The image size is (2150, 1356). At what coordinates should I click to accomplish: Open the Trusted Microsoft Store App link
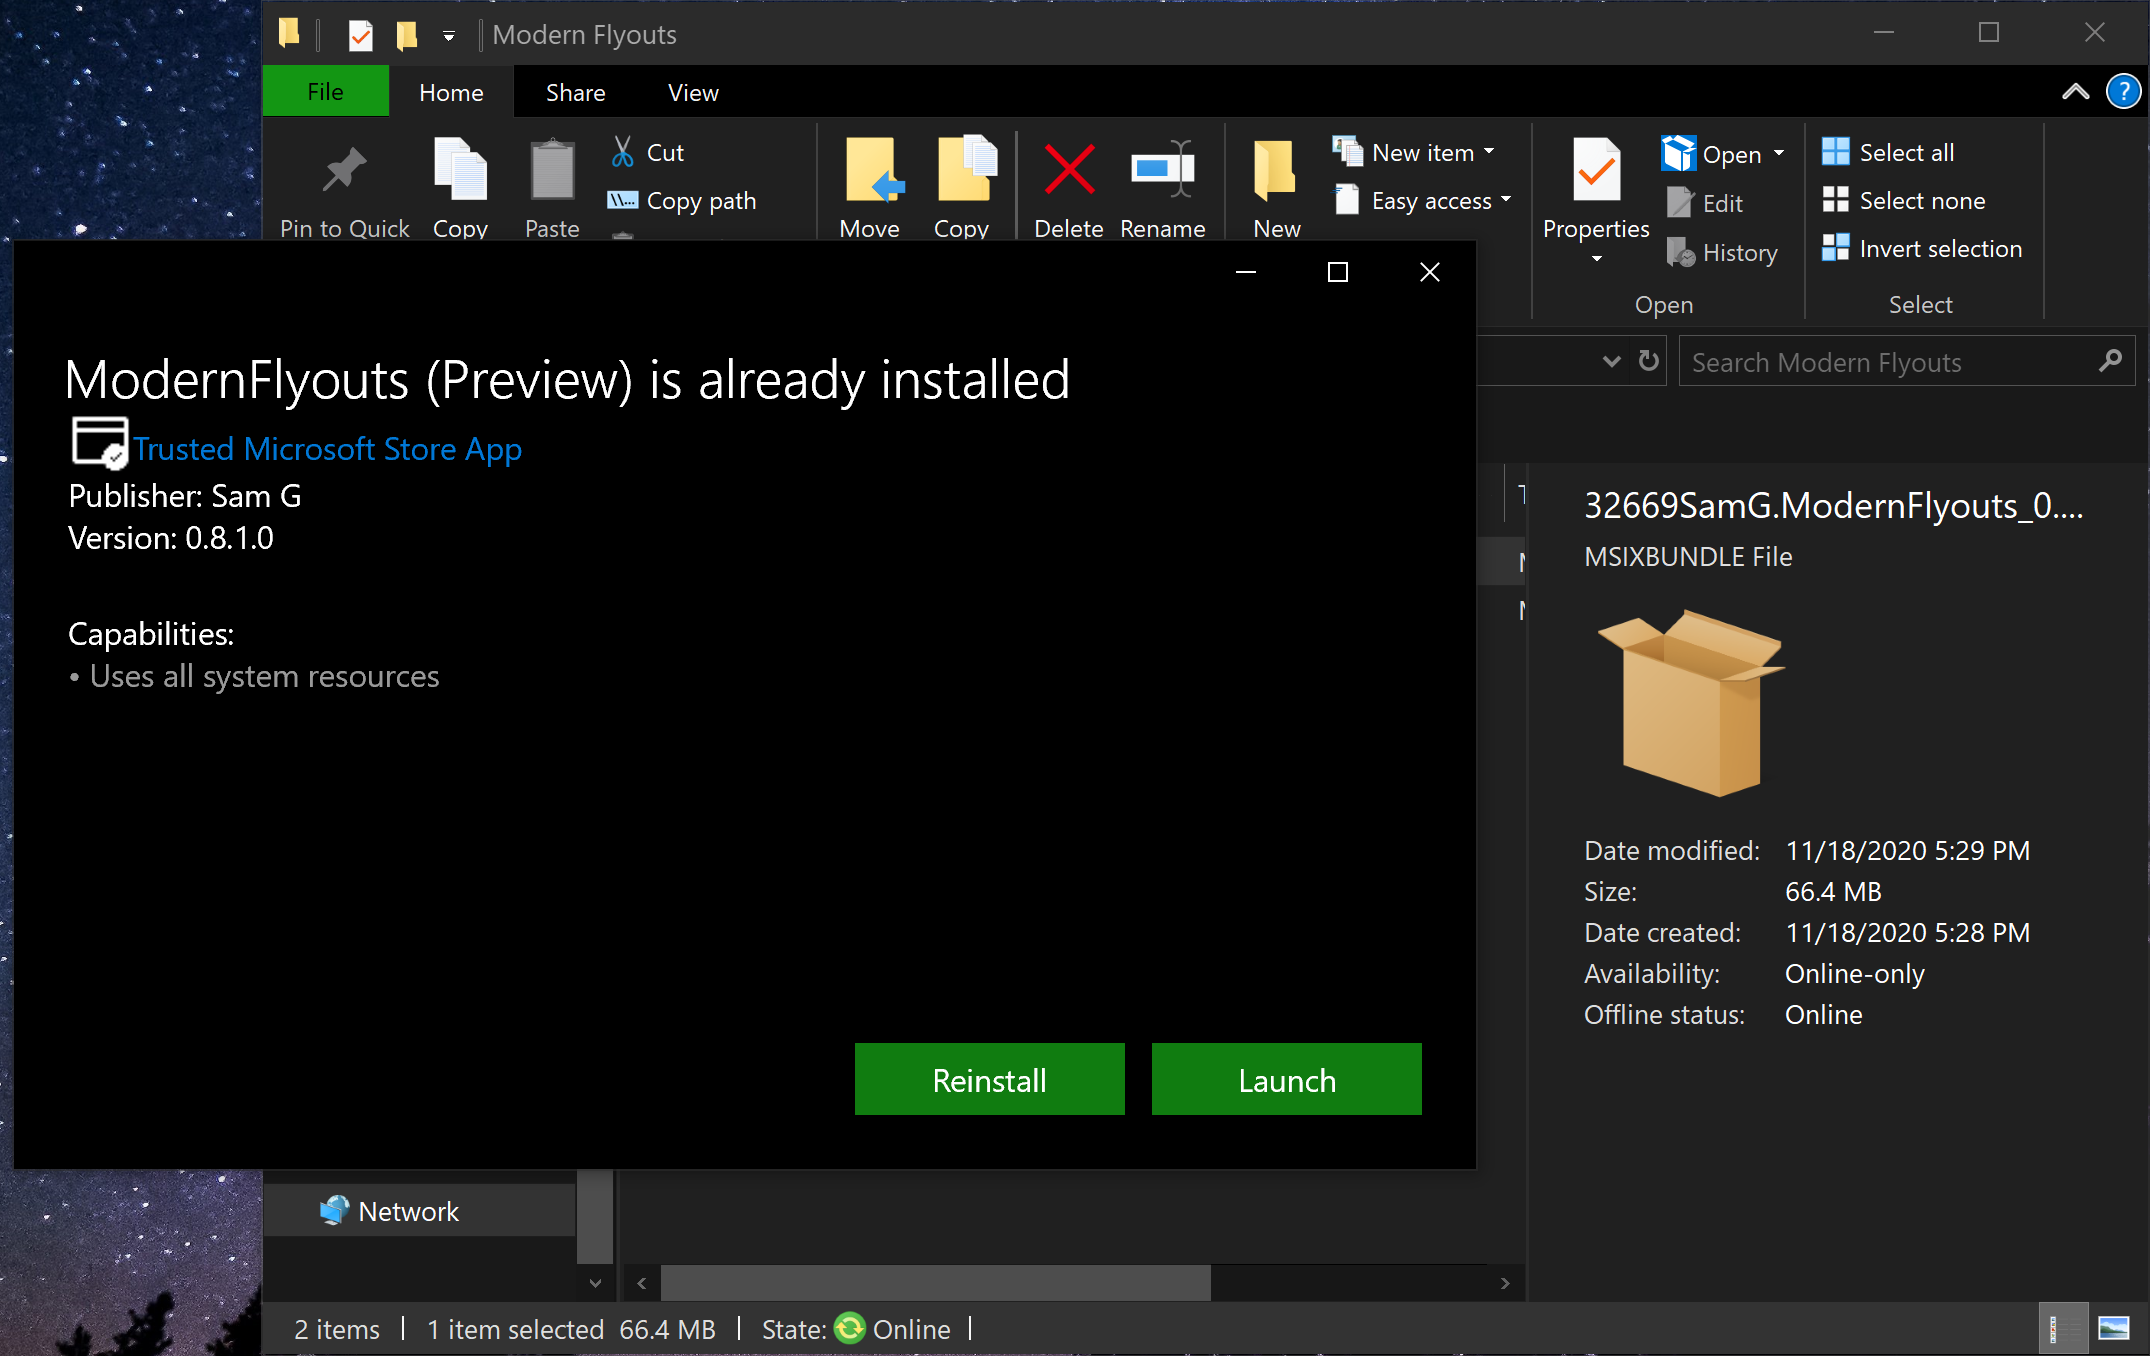pos(327,448)
